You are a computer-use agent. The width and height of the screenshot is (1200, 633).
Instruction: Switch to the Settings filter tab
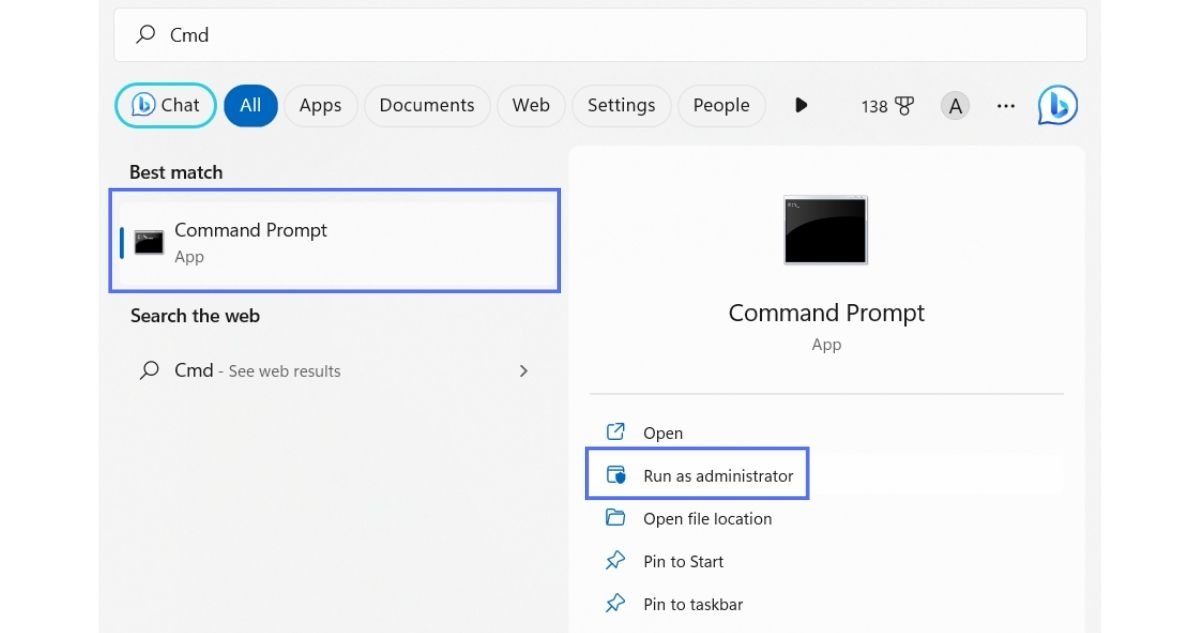[x=621, y=105]
